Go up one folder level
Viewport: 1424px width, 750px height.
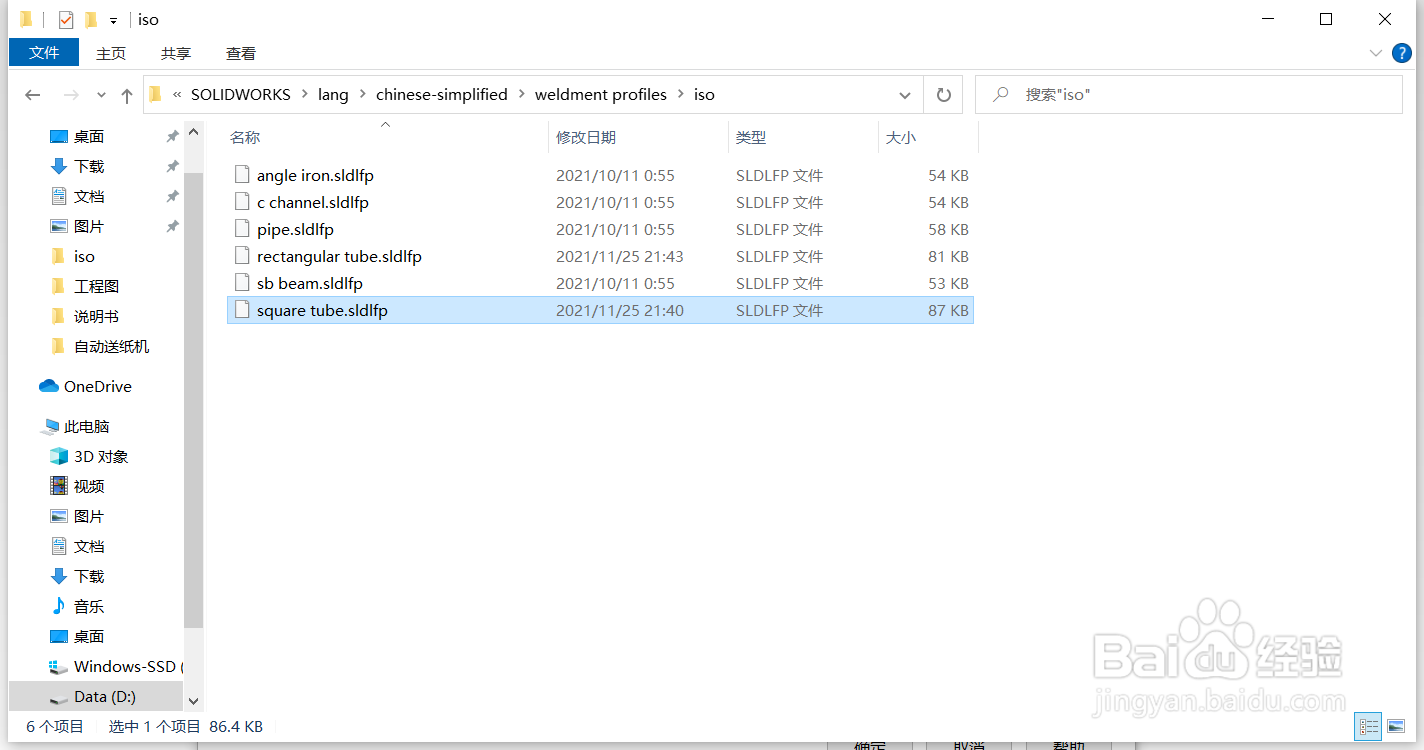click(126, 95)
